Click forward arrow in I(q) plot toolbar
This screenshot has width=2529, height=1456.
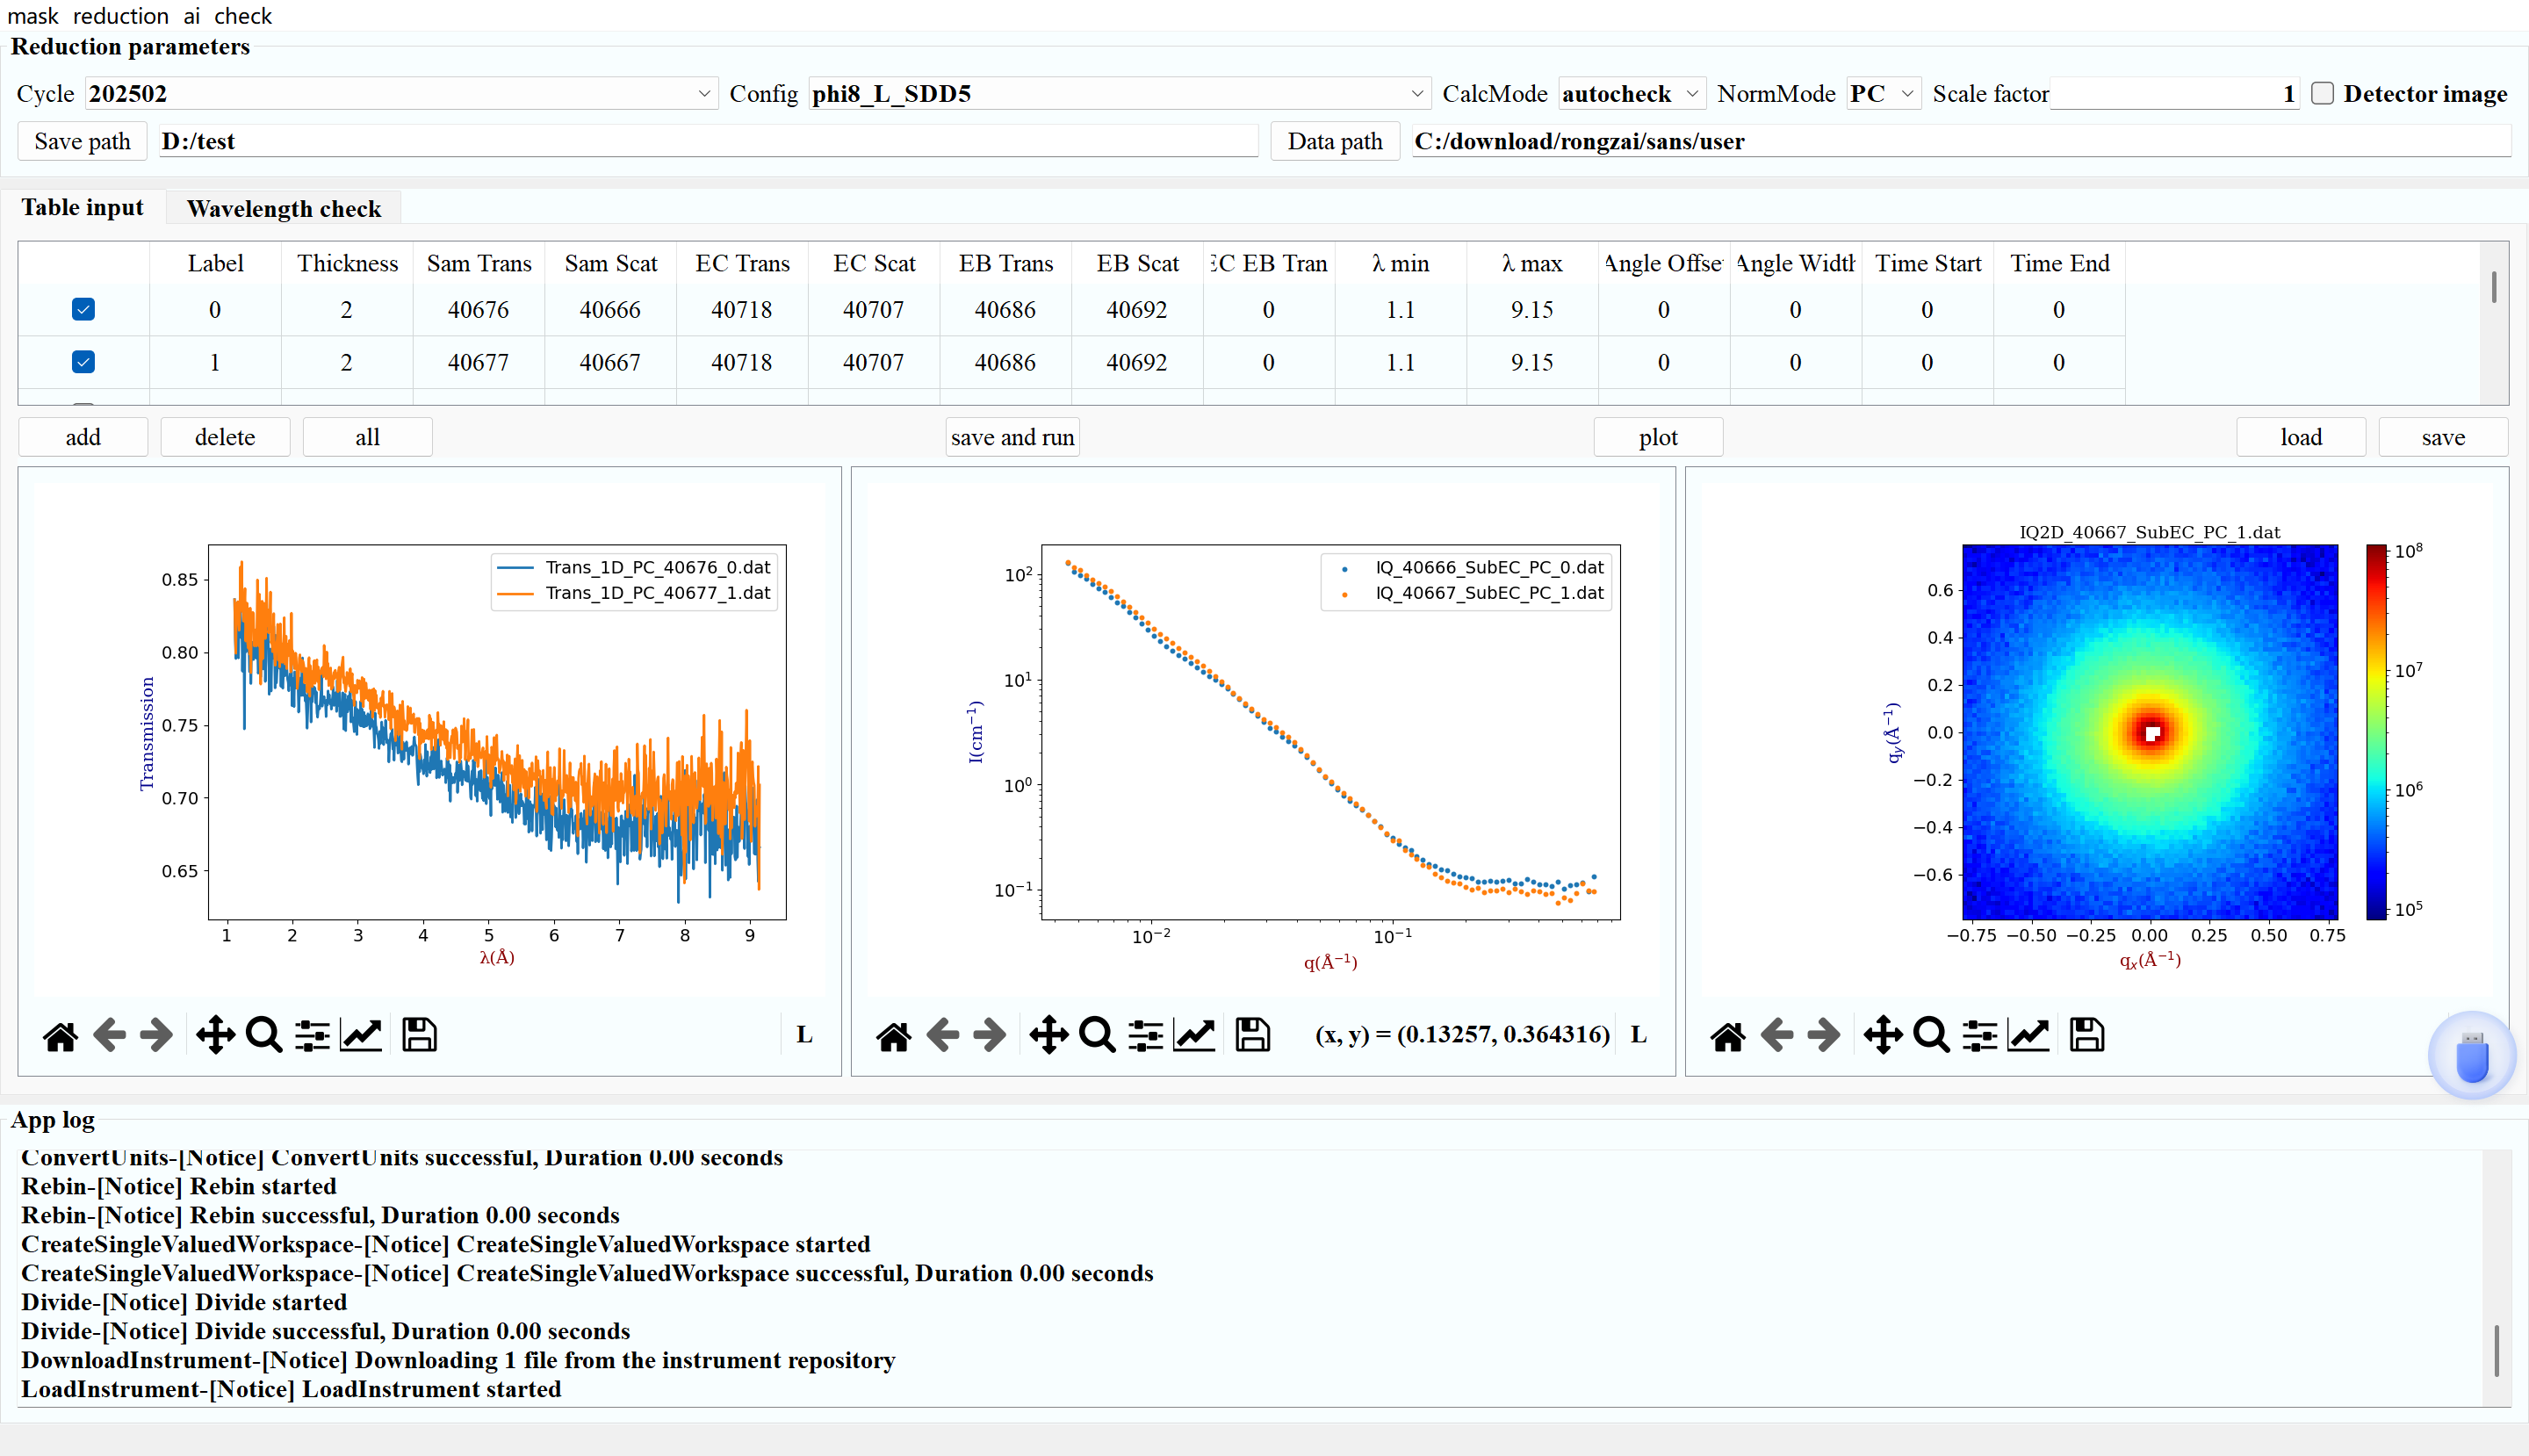pos(990,1035)
